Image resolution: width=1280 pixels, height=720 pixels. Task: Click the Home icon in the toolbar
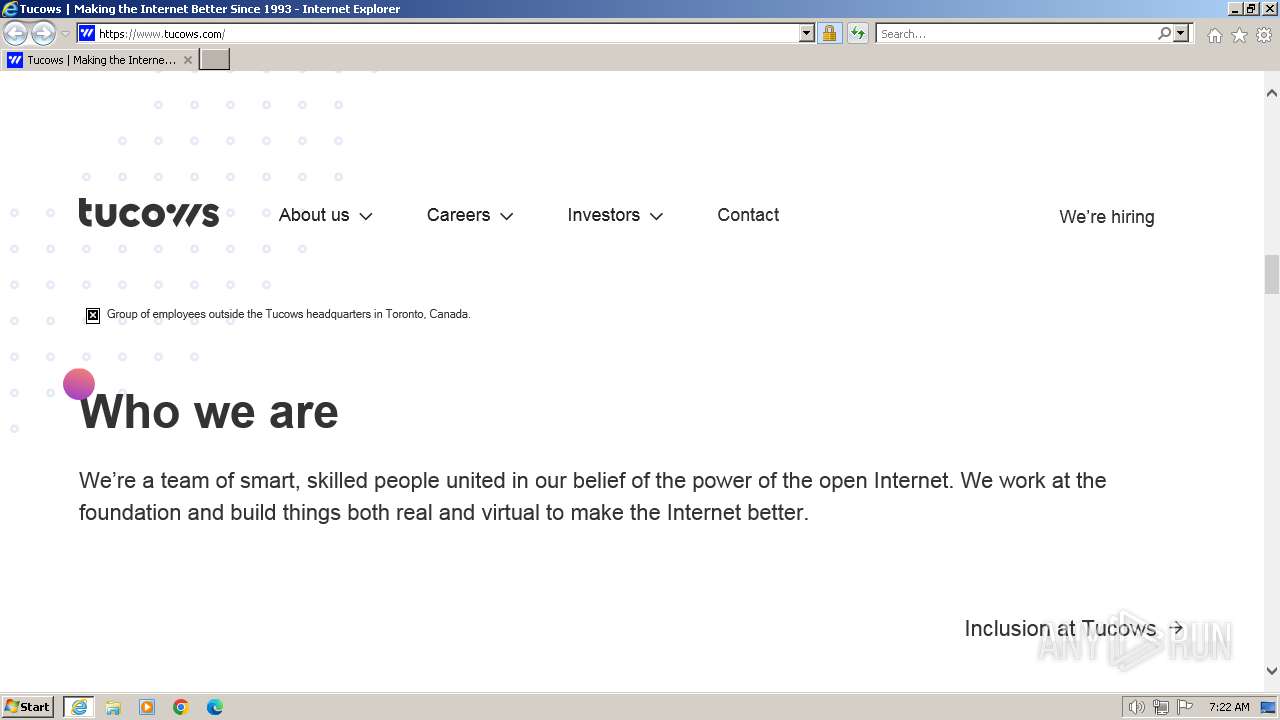(1214, 35)
